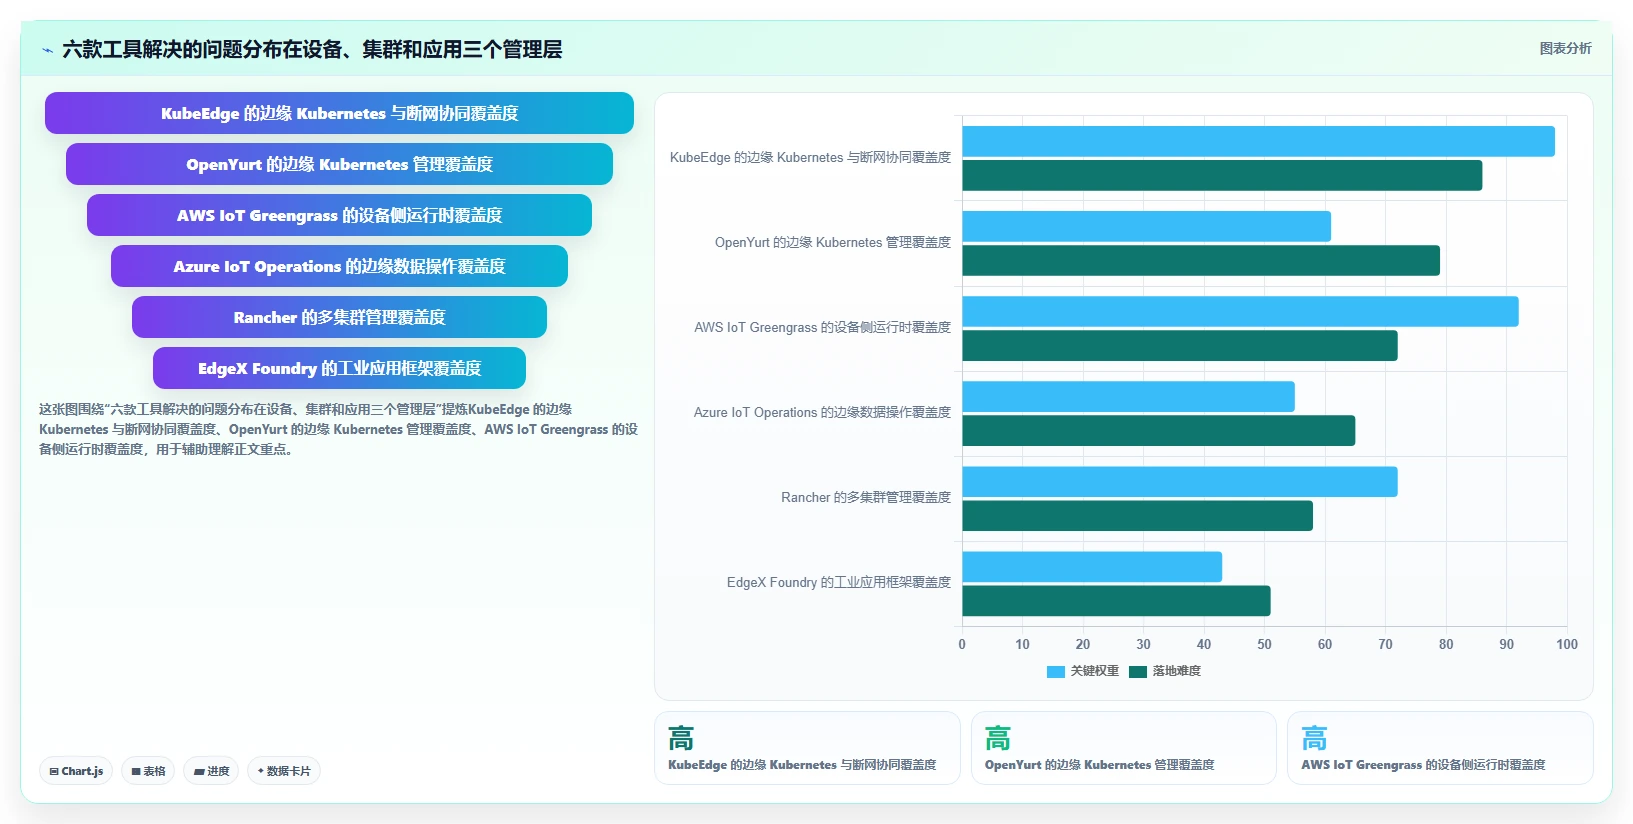The width and height of the screenshot is (1633, 824).
Task: Click the OpenYurt green 落地难度 bar
Action: tap(1201, 260)
